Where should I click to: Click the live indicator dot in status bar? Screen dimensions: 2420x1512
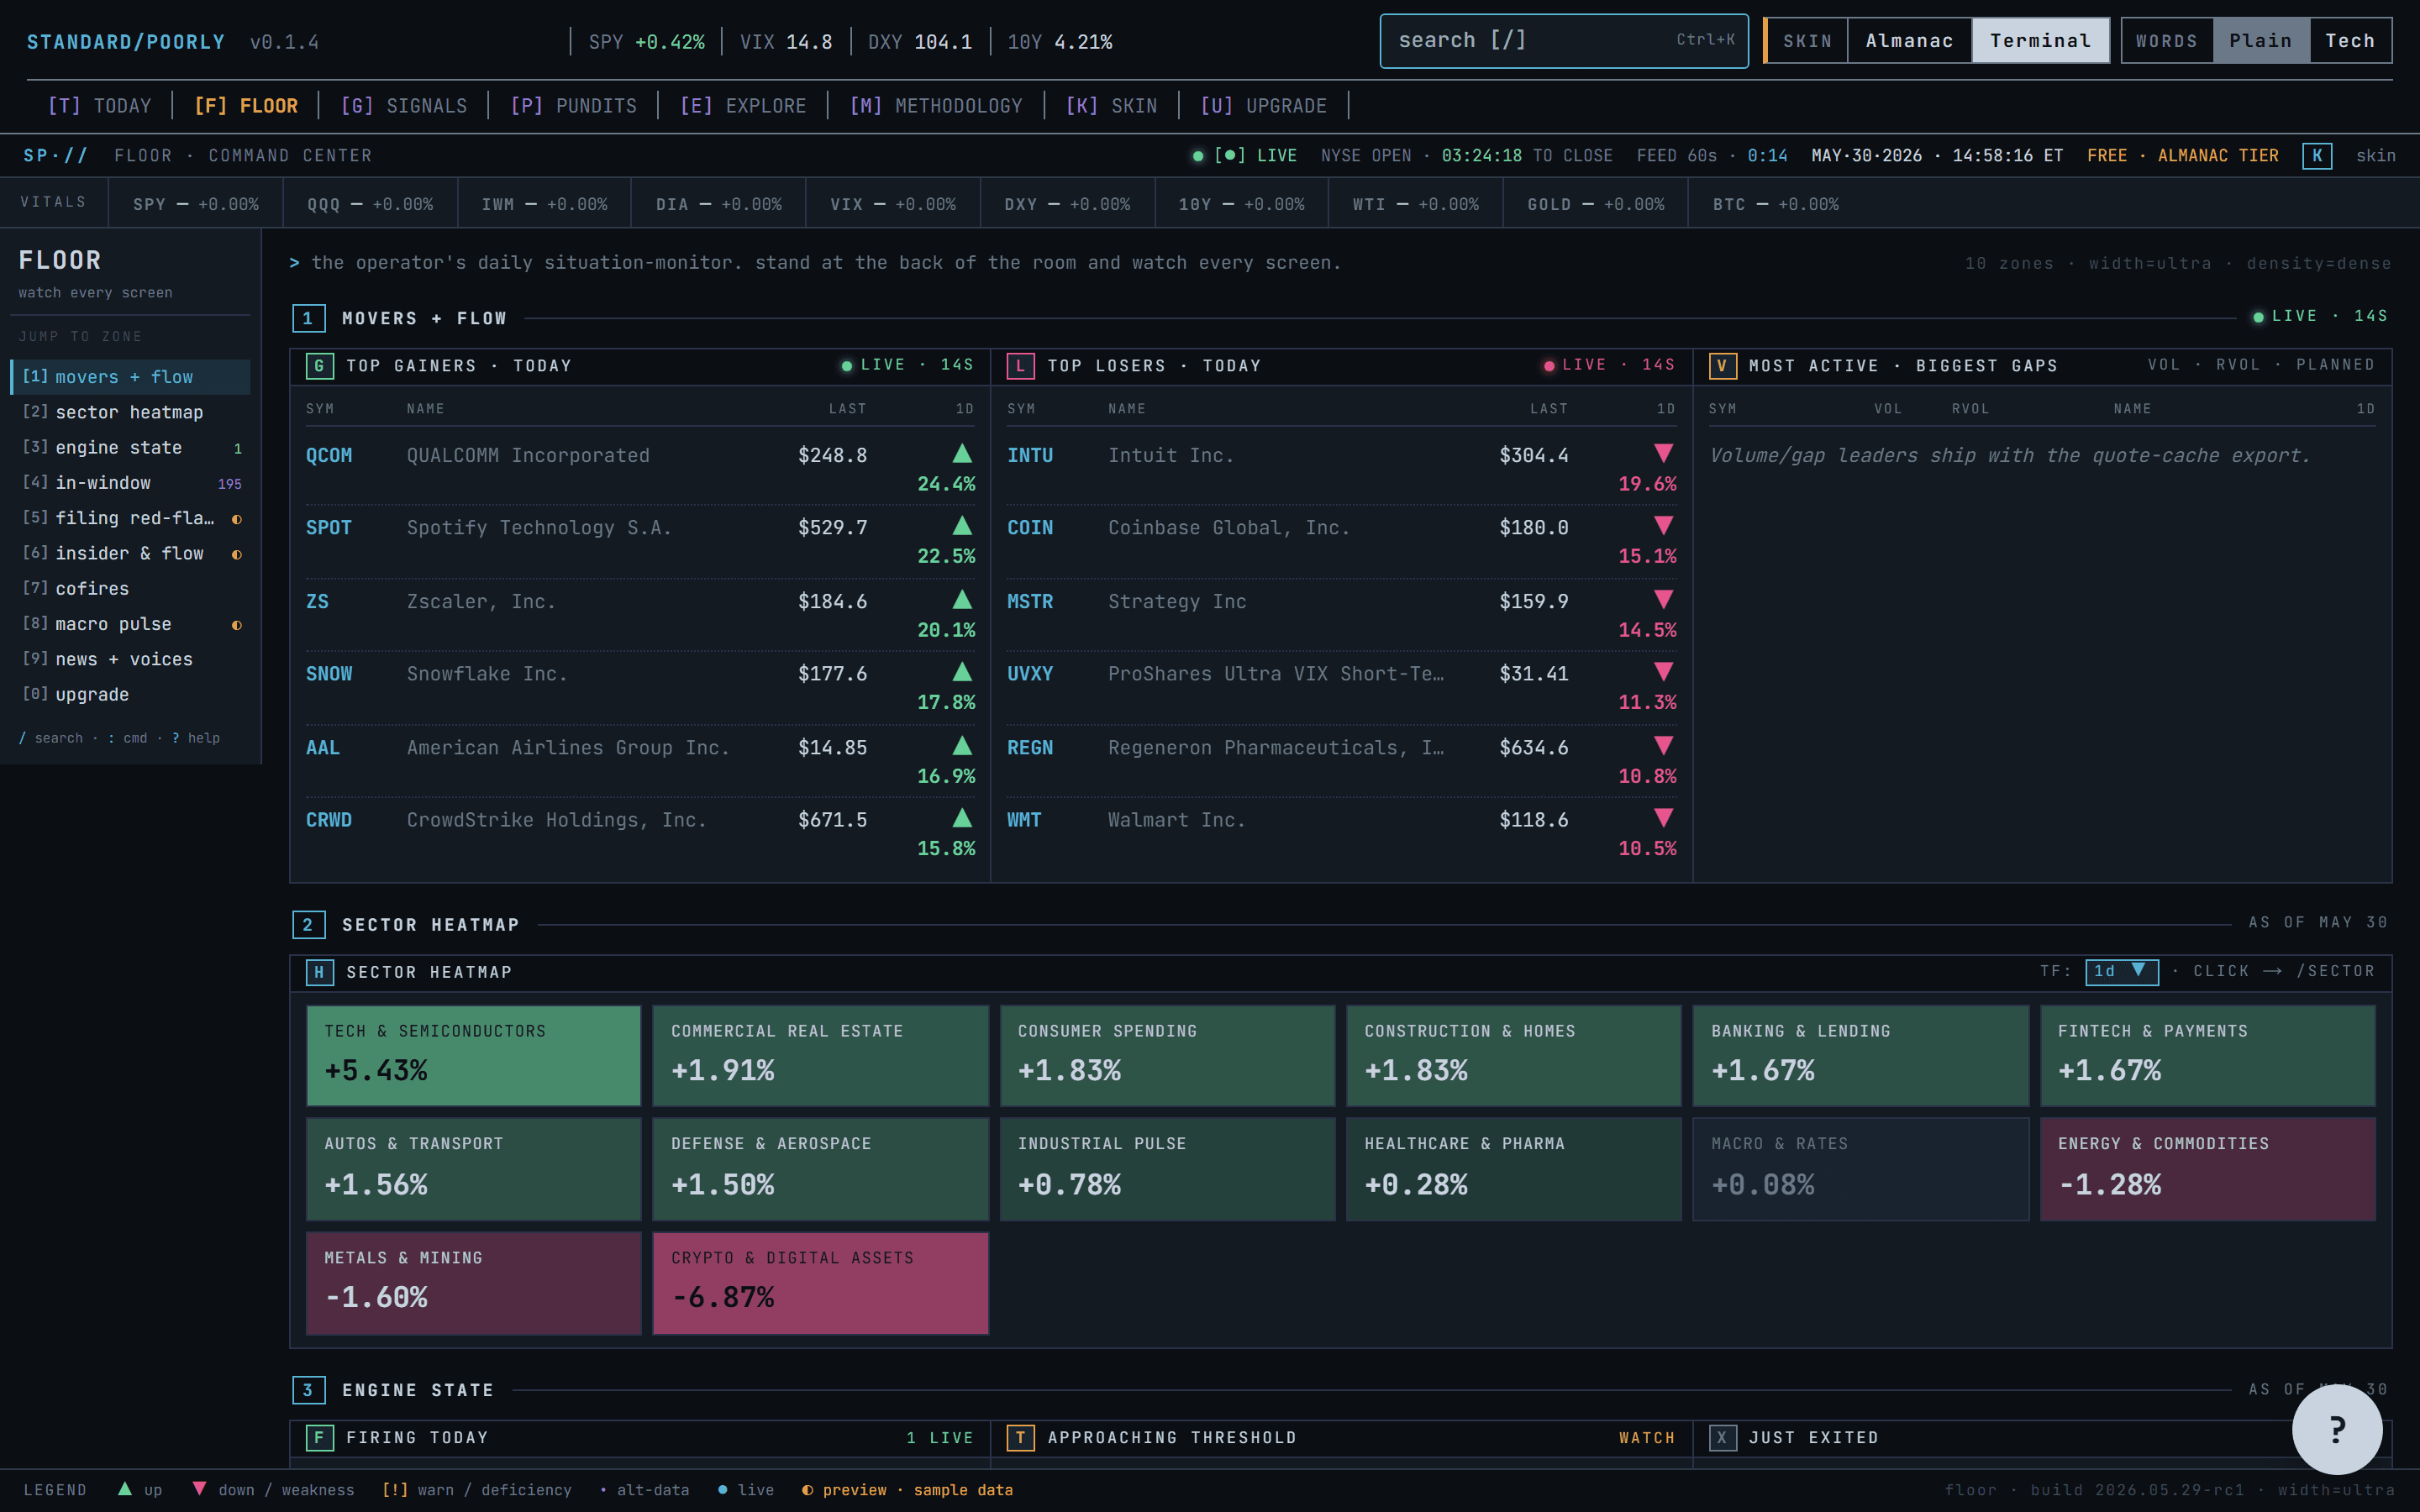tap(1198, 156)
